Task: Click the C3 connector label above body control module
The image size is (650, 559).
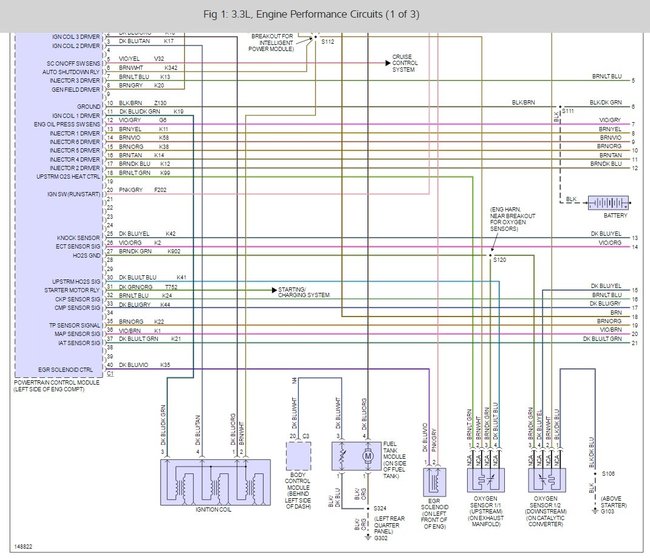Action: (x=306, y=436)
